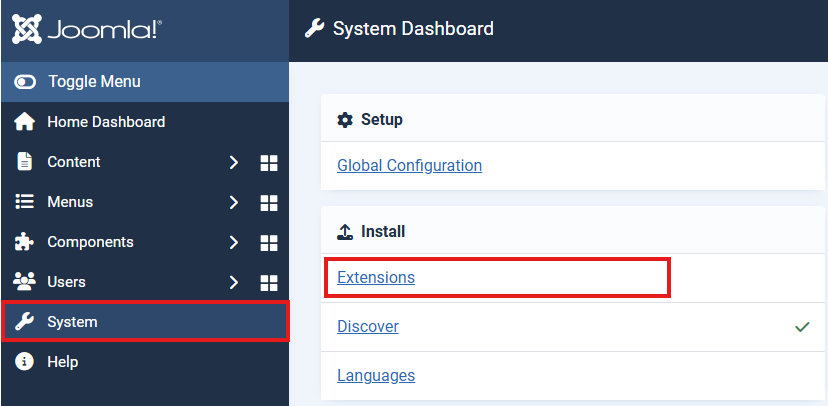Click the Home Dashboard house icon
The width and height of the screenshot is (828, 406).
[x=25, y=122]
